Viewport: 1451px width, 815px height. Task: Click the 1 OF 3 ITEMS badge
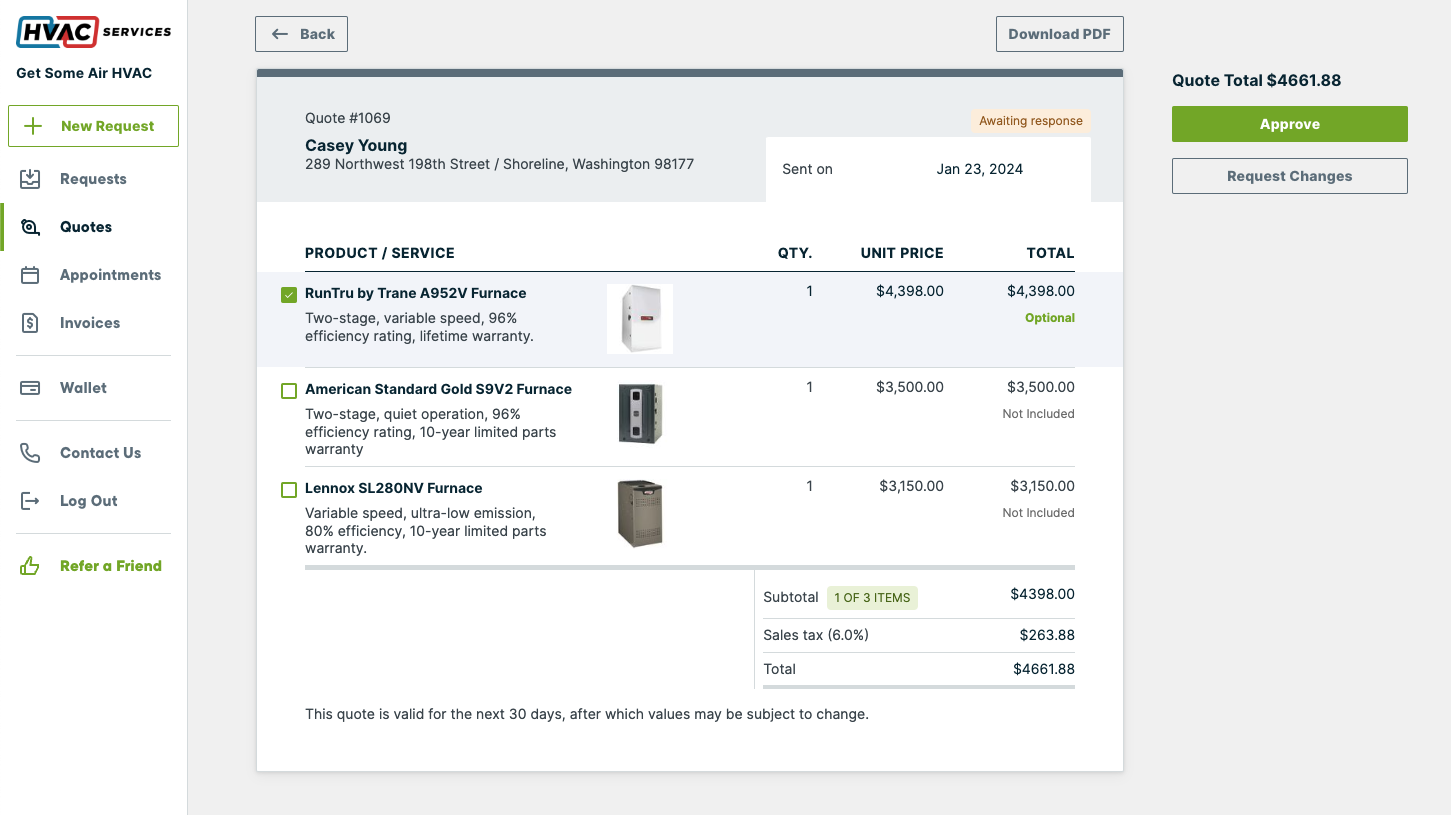tap(873, 598)
